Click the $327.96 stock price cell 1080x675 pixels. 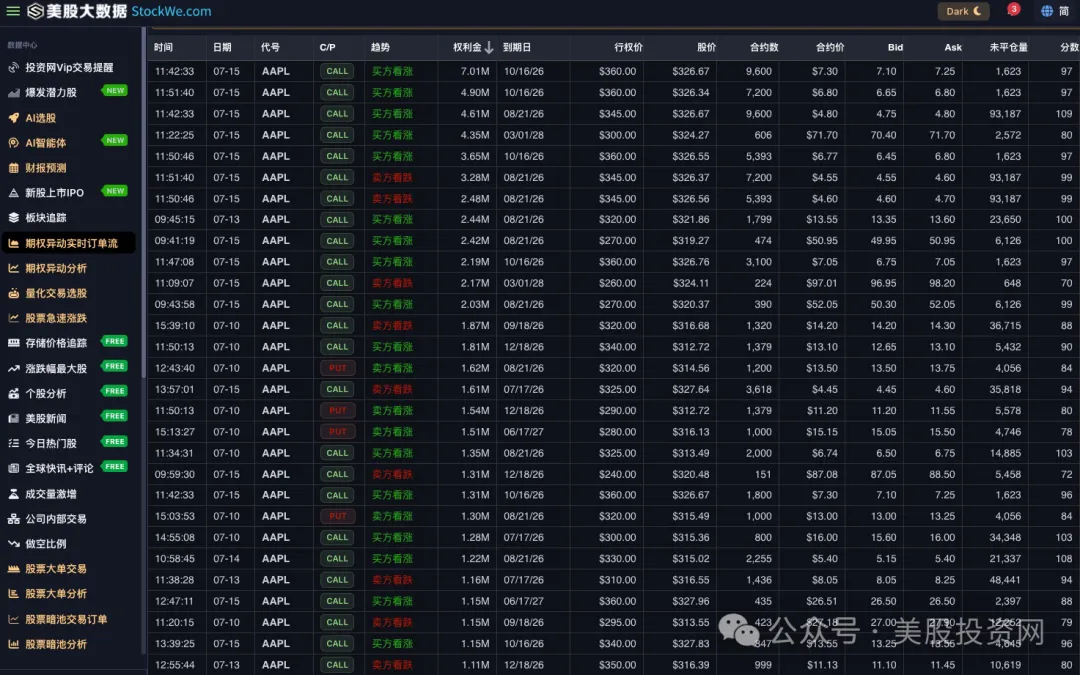click(691, 601)
